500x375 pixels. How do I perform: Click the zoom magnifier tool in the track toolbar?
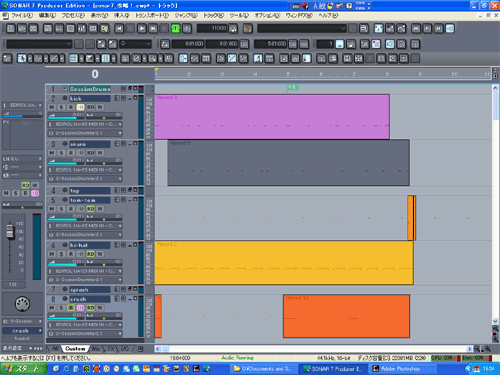pyautogui.click(x=152, y=59)
